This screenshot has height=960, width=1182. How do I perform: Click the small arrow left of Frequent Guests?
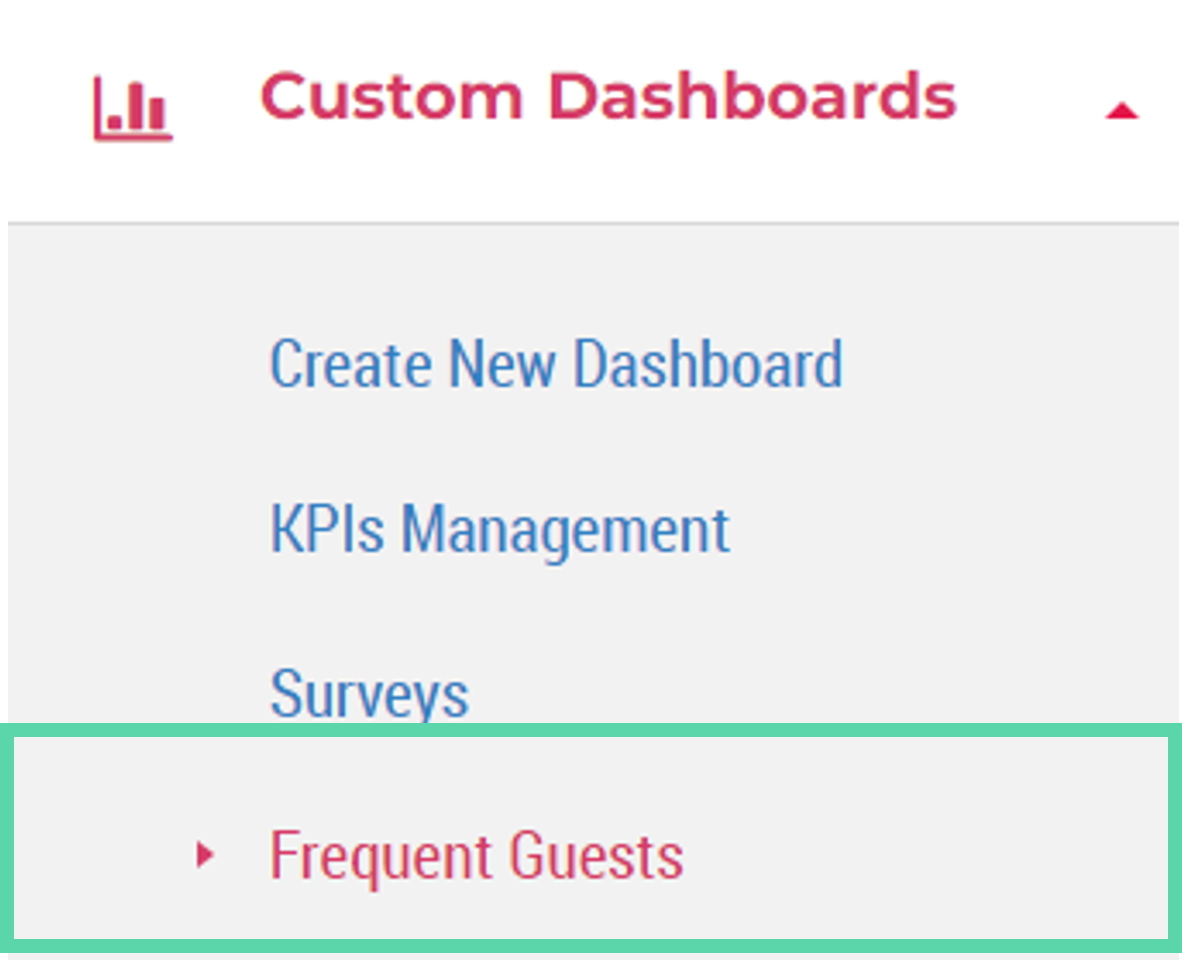click(x=204, y=855)
